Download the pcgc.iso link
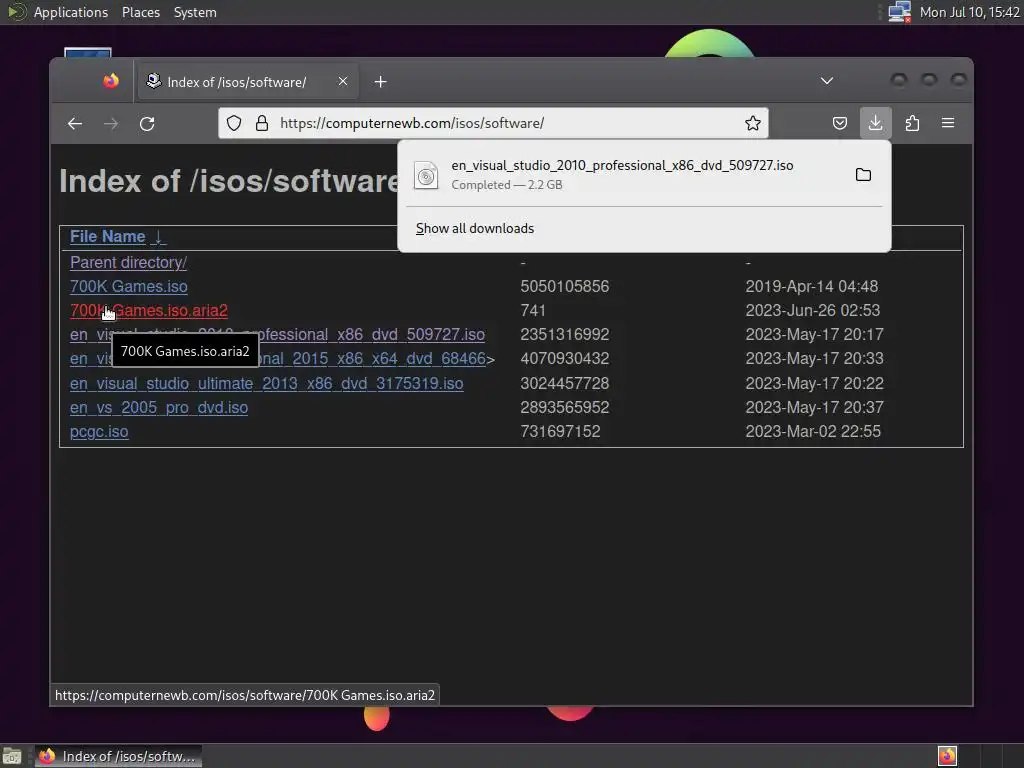Viewport: 1024px width, 768px height. pos(99,432)
